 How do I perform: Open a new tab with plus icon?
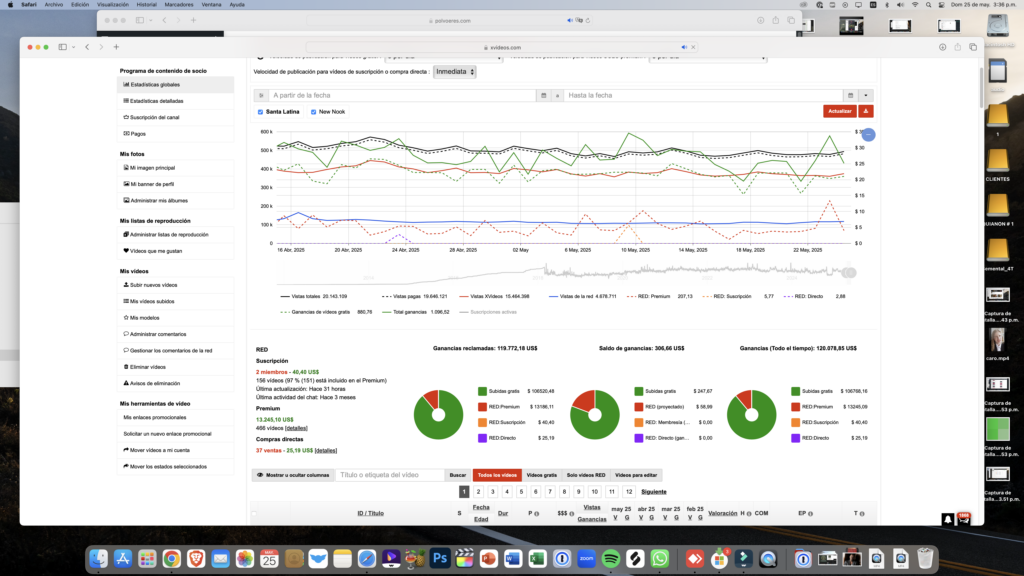coord(116,47)
